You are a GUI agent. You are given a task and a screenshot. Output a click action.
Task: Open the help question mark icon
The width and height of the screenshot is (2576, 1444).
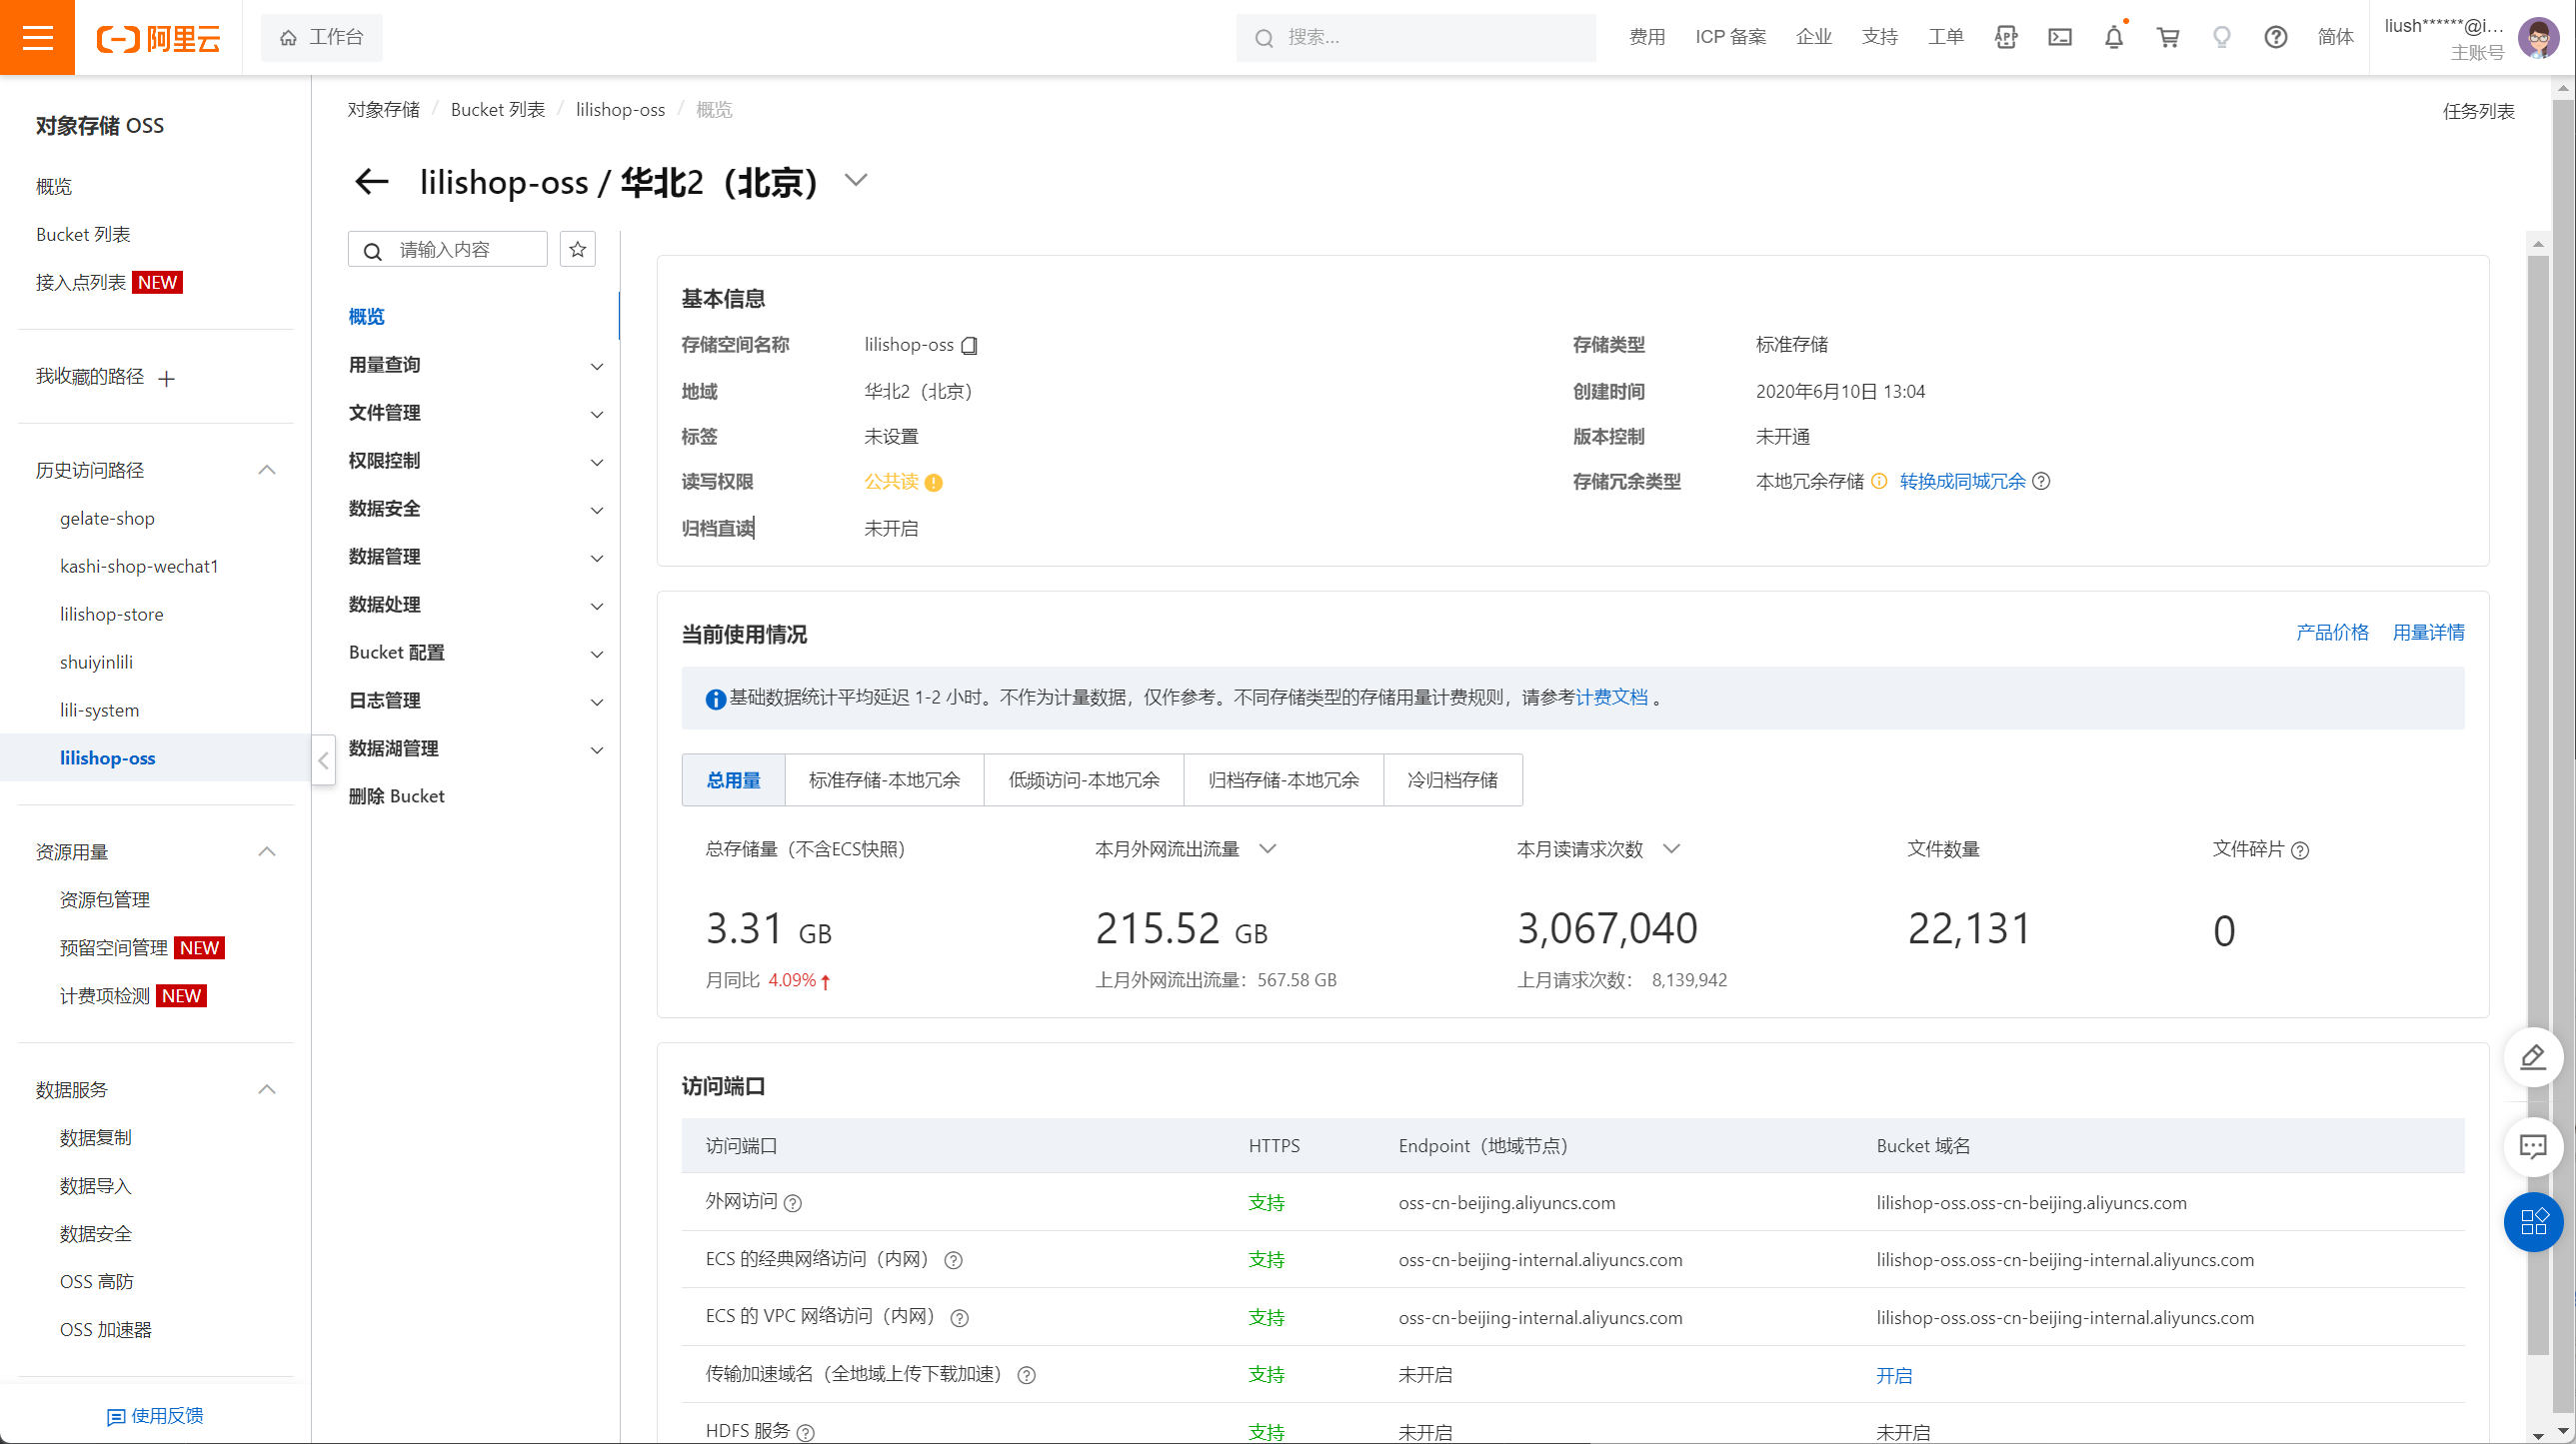[2276, 37]
